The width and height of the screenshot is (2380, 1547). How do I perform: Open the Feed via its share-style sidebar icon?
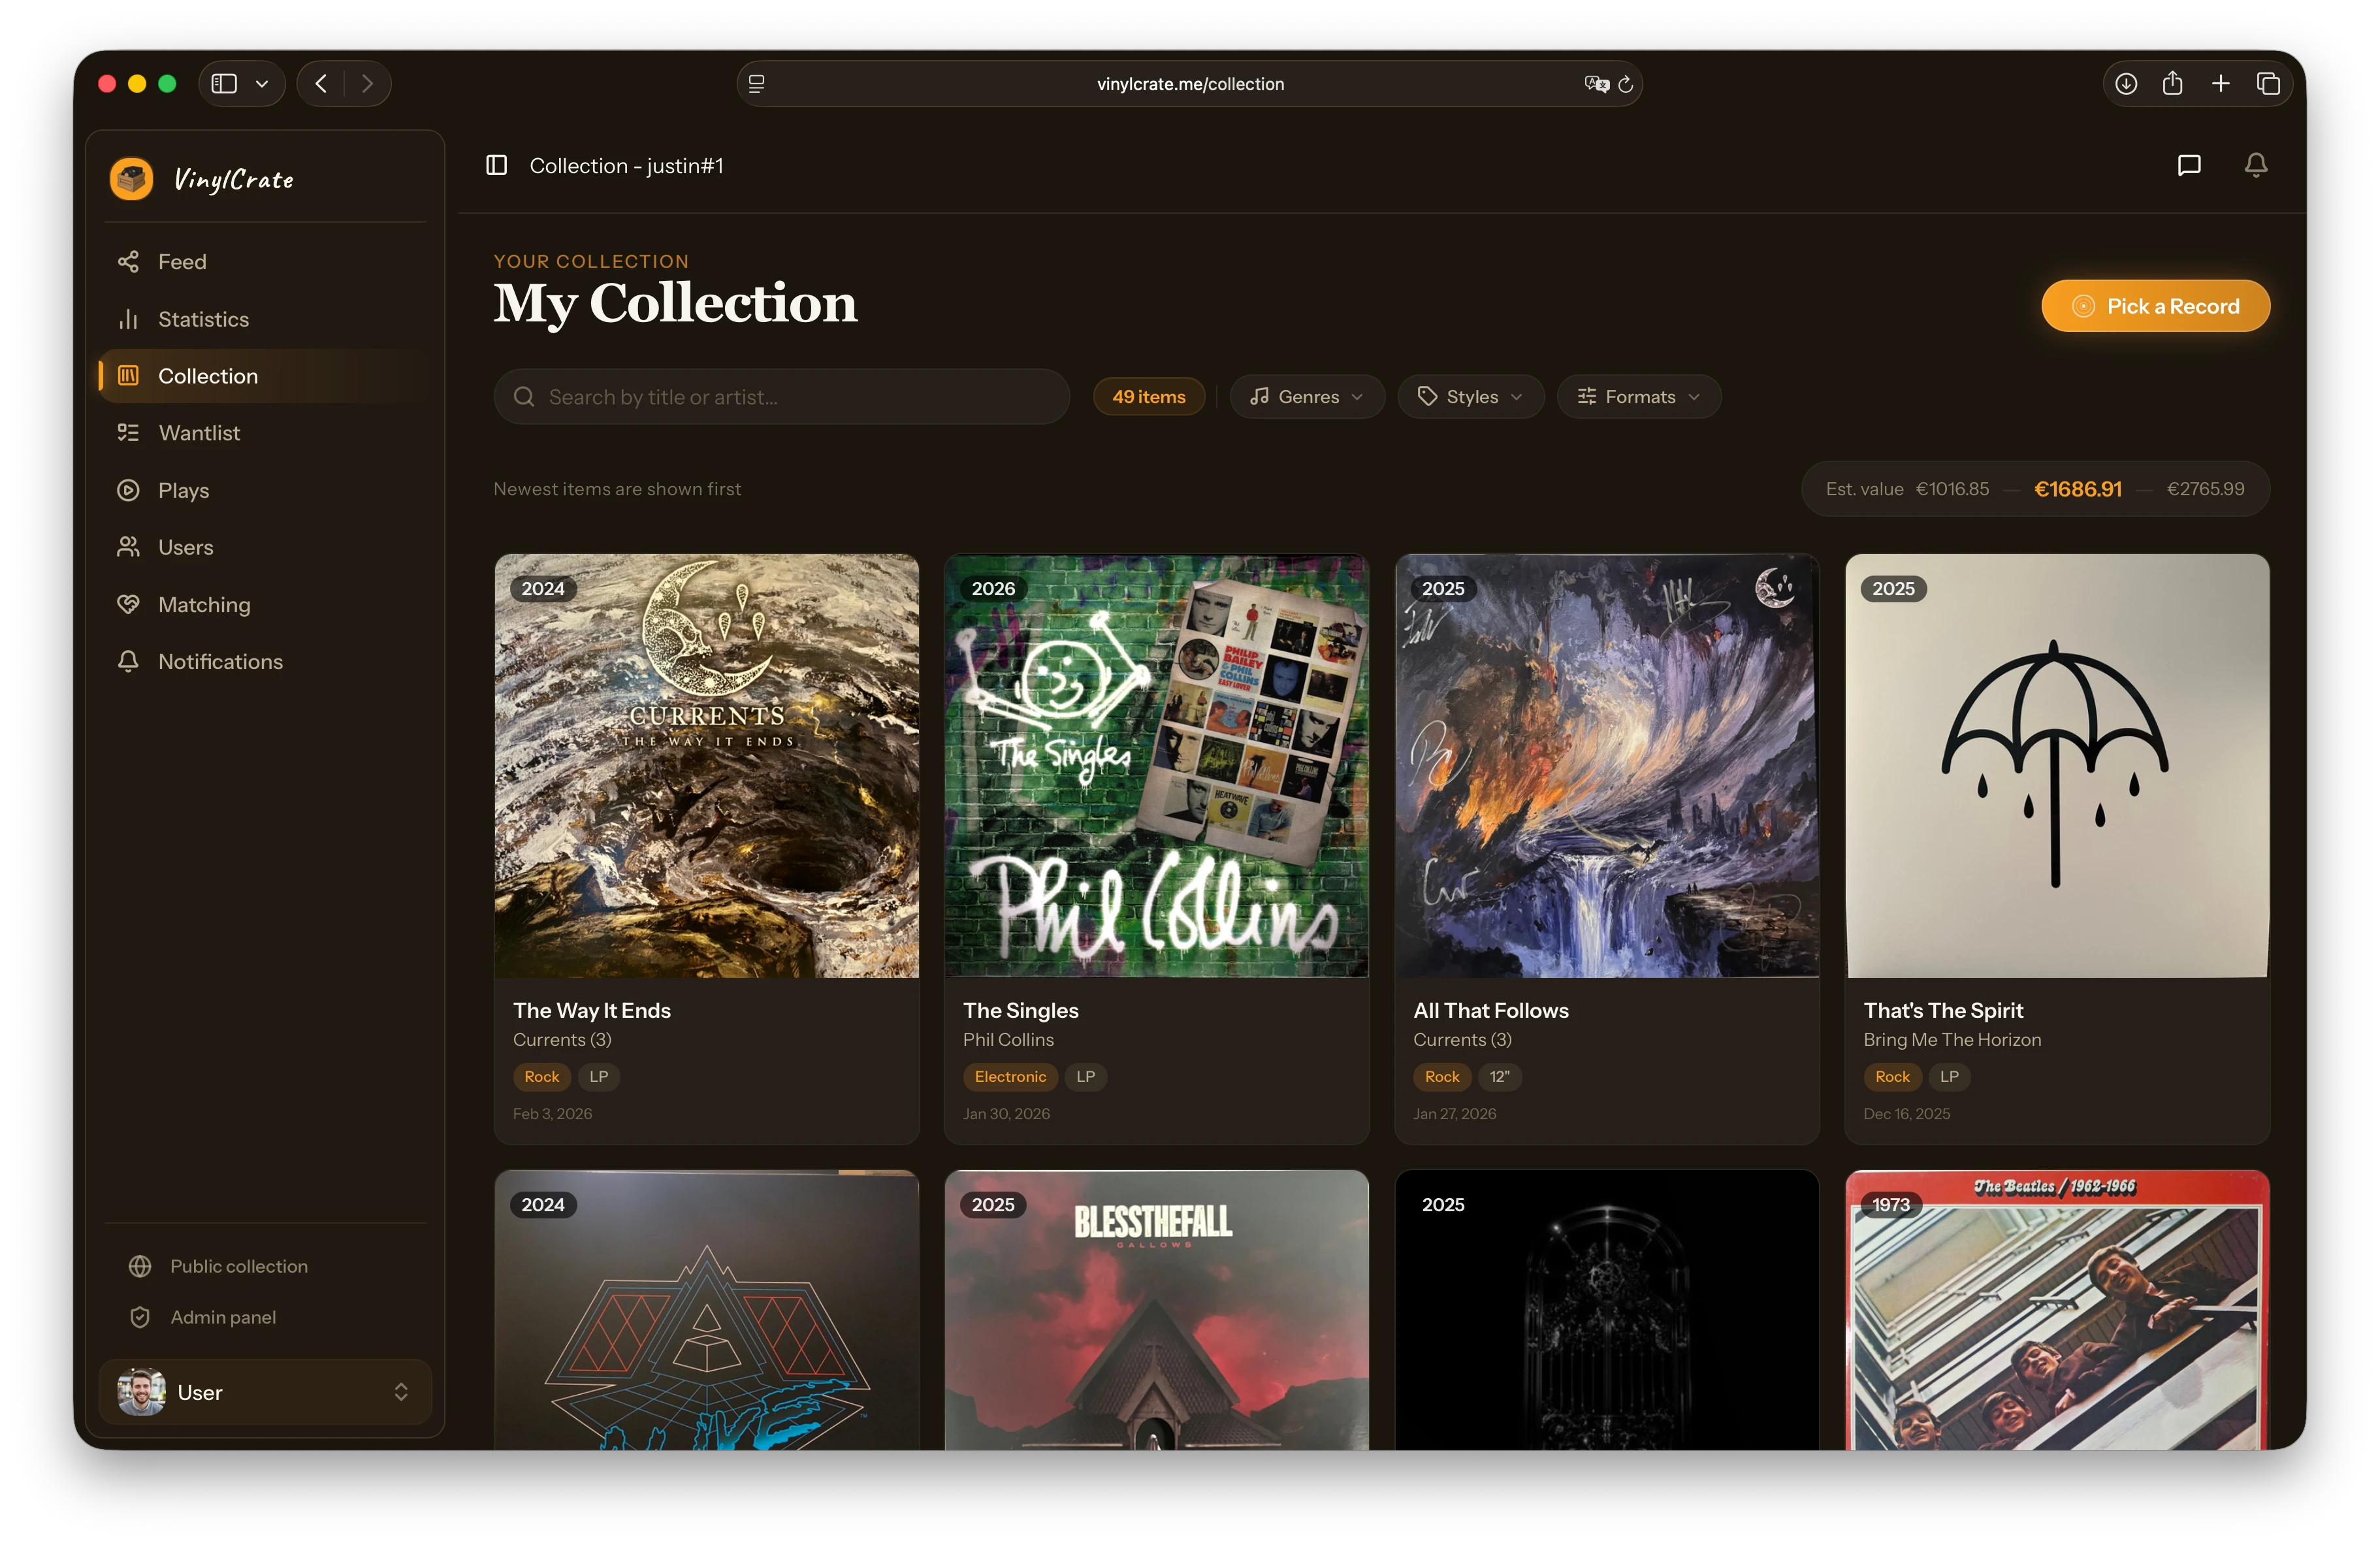pyautogui.click(x=130, y=261)
